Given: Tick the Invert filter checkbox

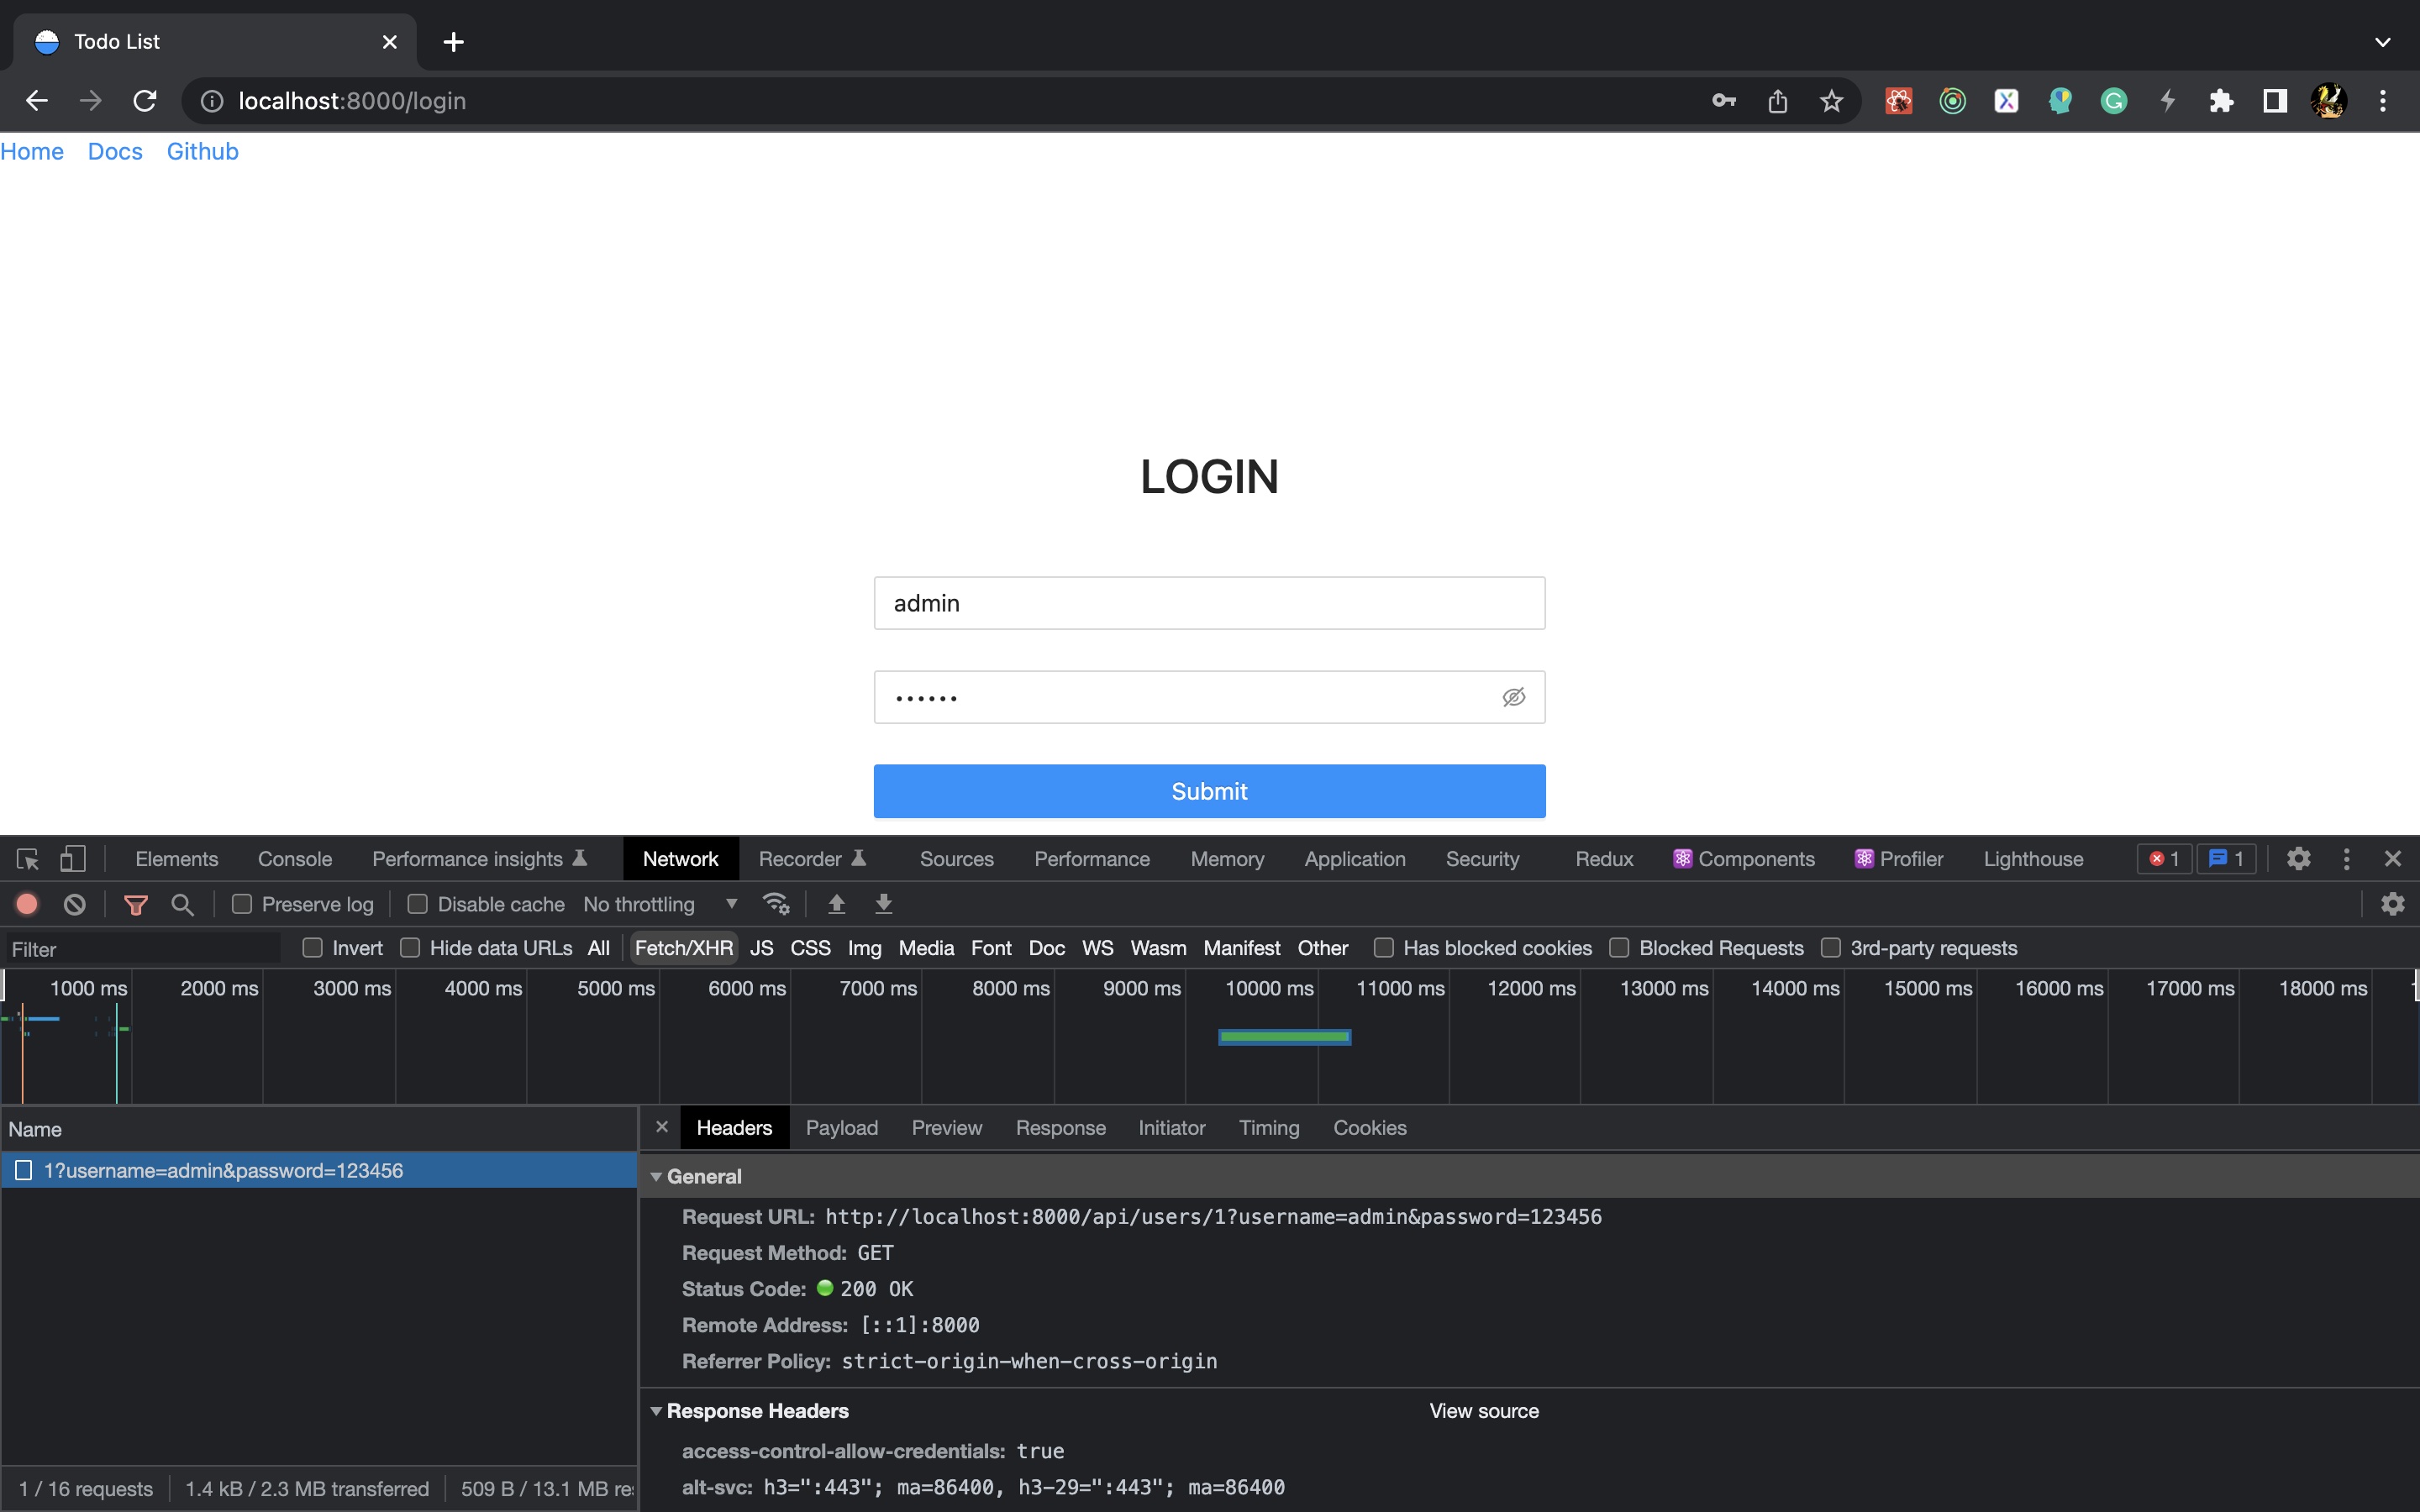Looking at the screenshot, I should pyautogui.click(x=313, y=948).
